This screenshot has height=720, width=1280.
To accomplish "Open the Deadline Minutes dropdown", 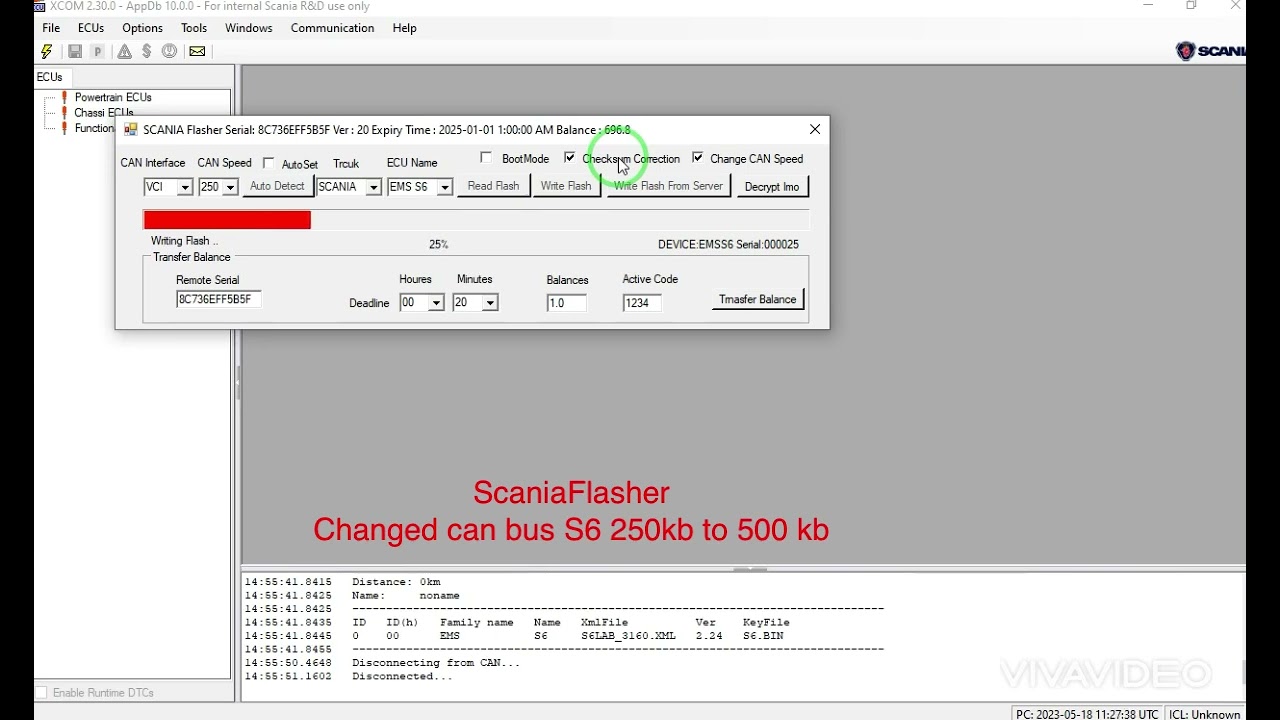I will [490, 303].
